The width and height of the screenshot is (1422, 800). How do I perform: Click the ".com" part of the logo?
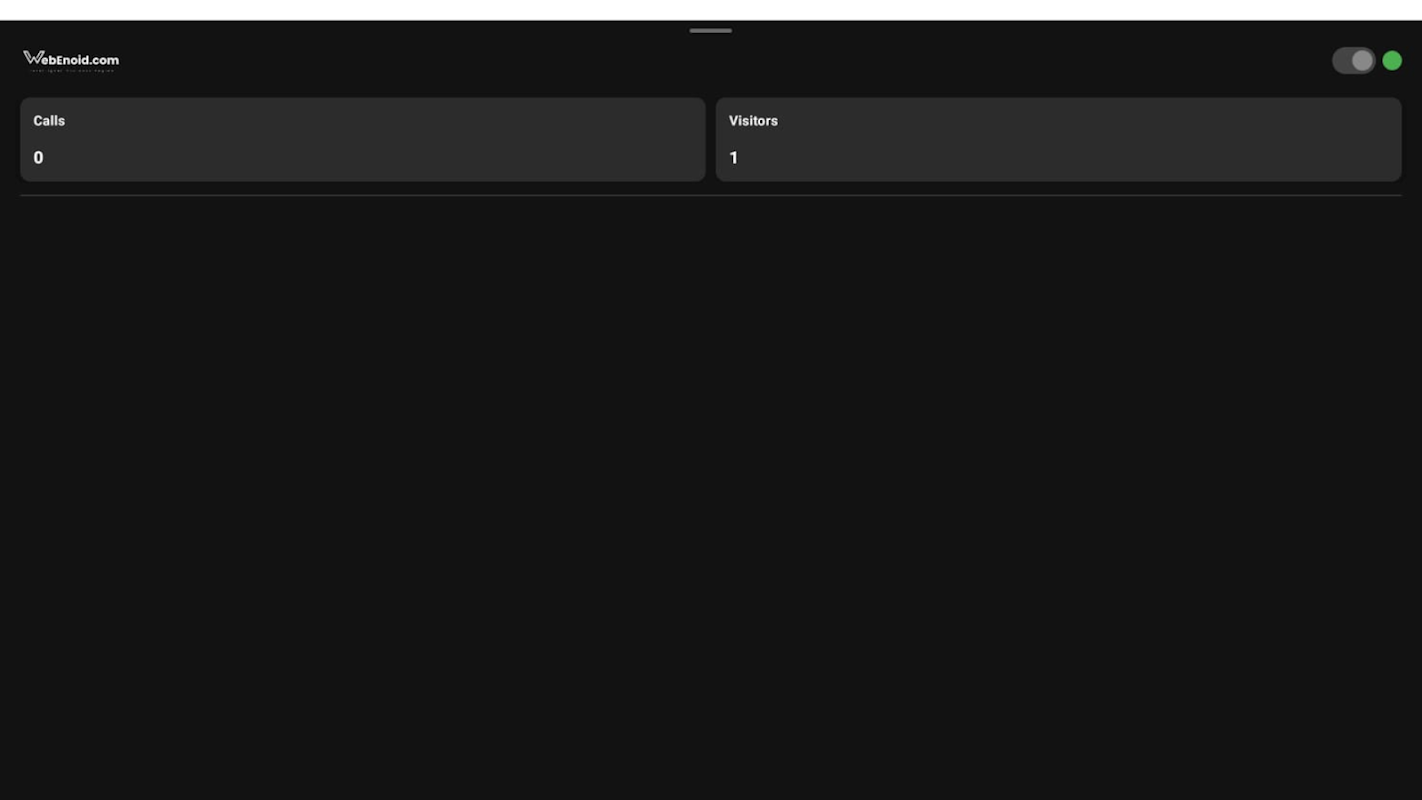click(x=104, y=60)
